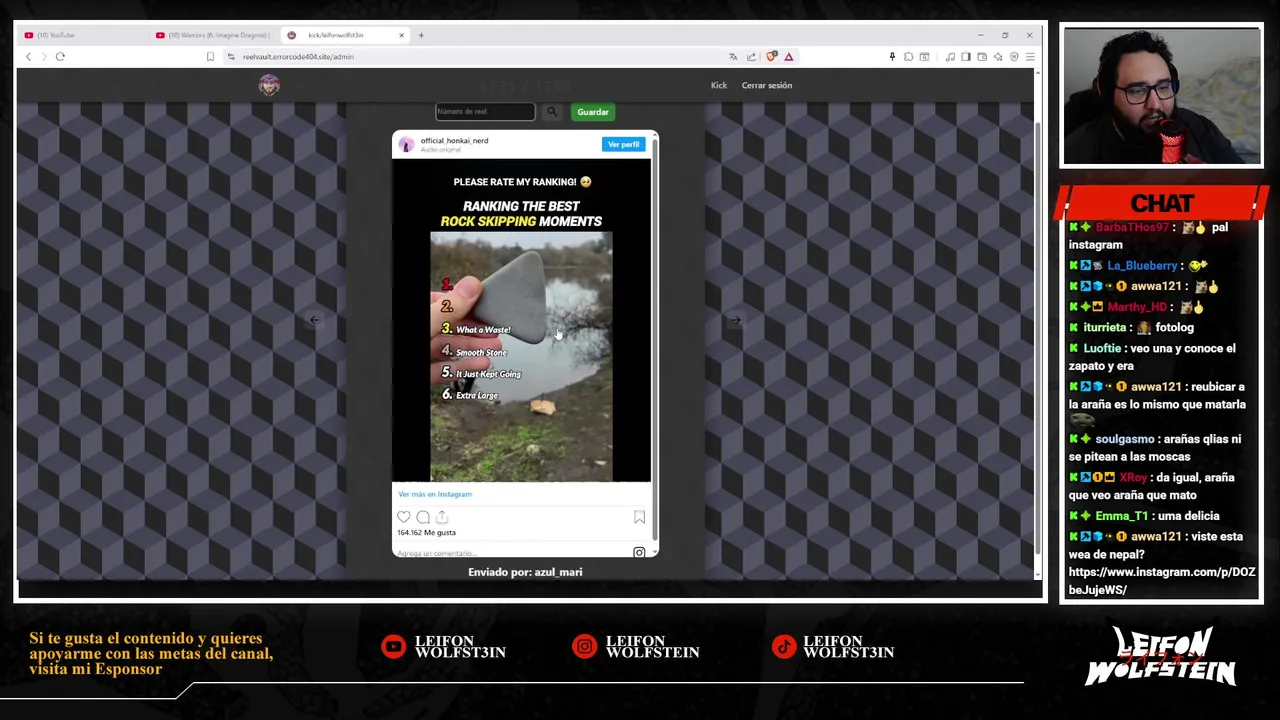This screenshot has height=720, width=1280.
Task: Go to previous reel with left arrow
Action: click(314, 320)
